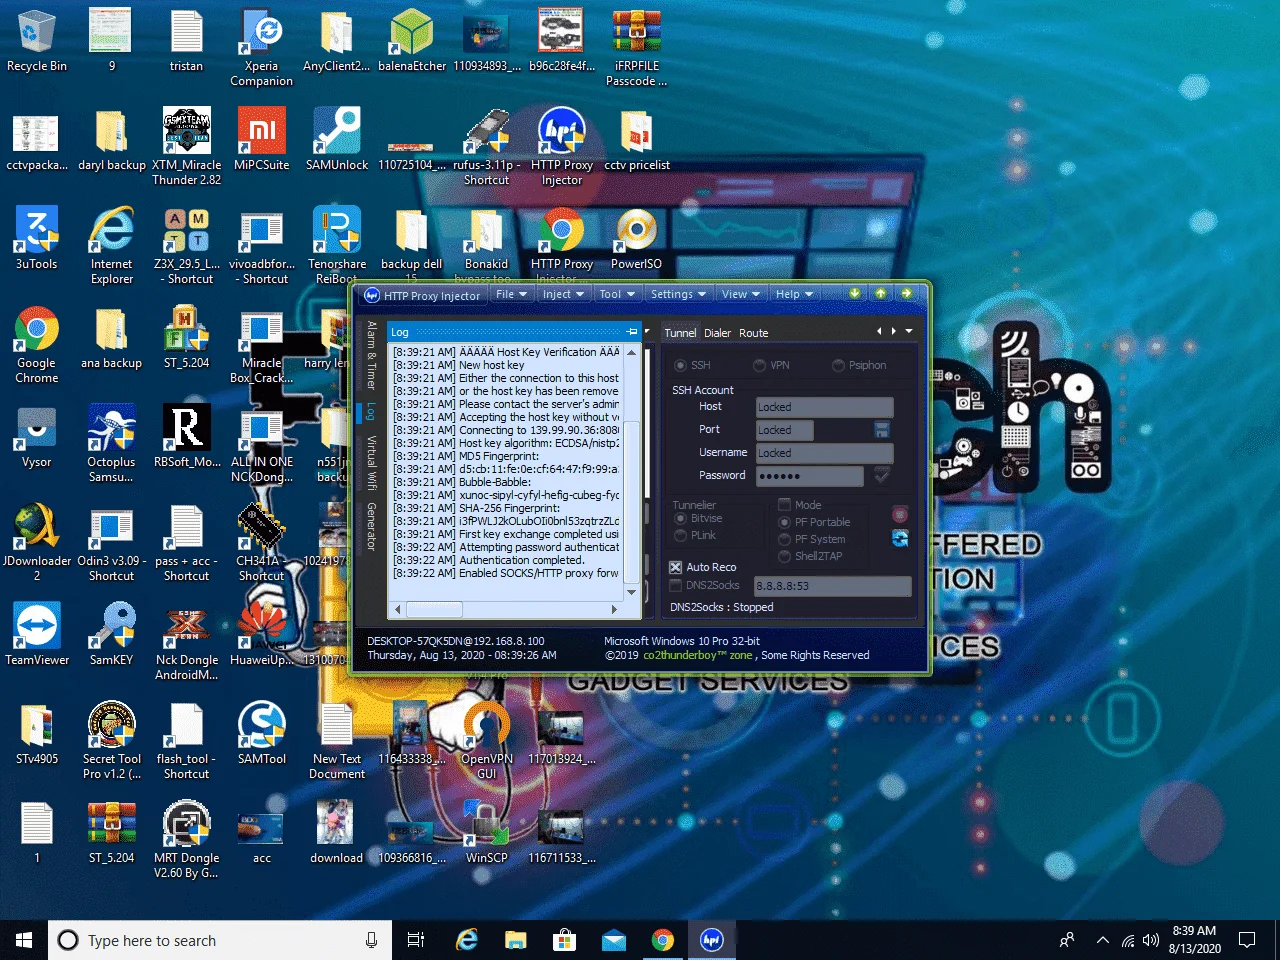Image resolution: width=1280 pixels, height=960 pixels.
Task: Click the red stop icon in Tunnel panel
Action: coord(900,515)
